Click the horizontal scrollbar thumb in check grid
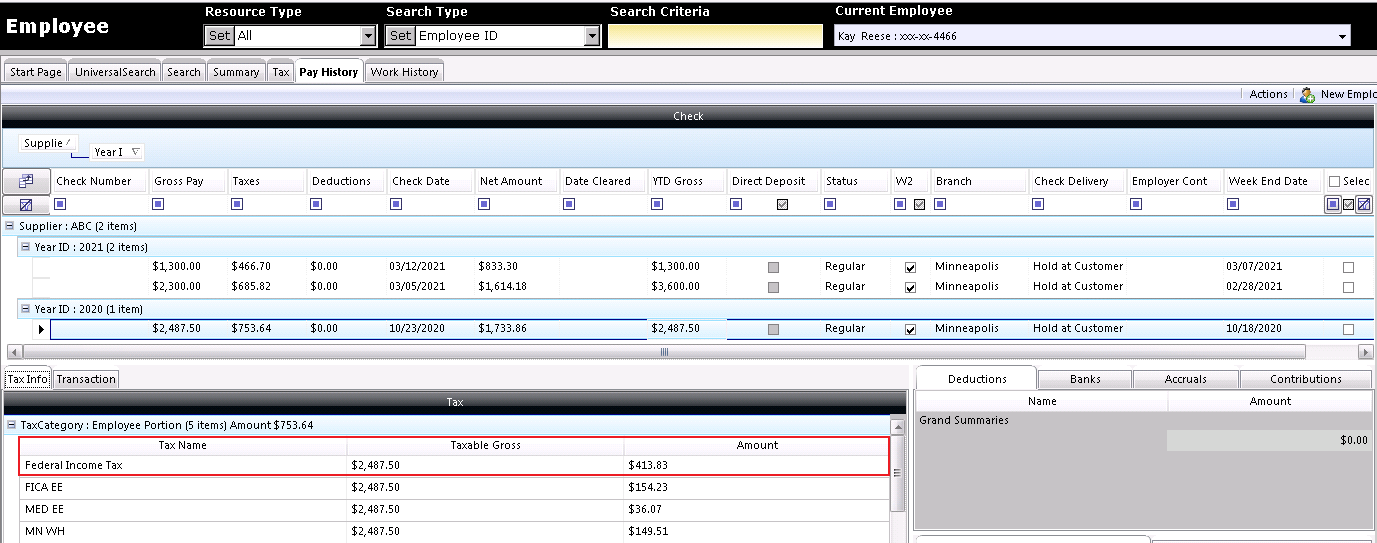 (664, 352)
